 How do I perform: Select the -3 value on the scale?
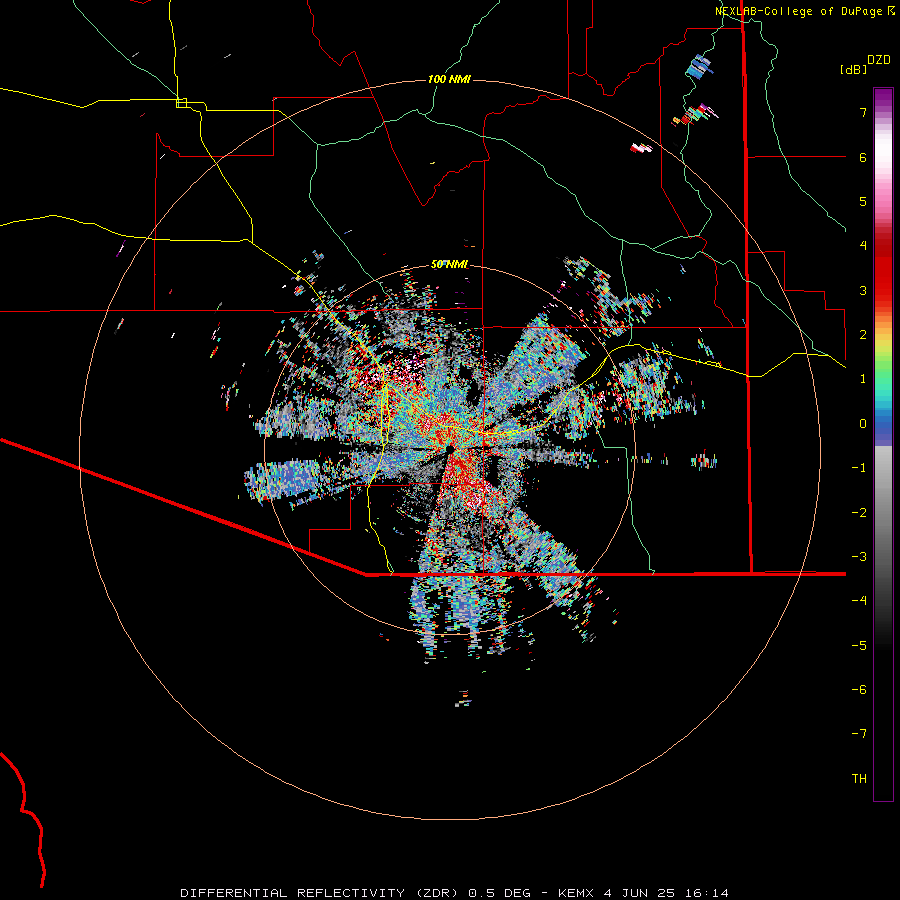click(859, 557)
